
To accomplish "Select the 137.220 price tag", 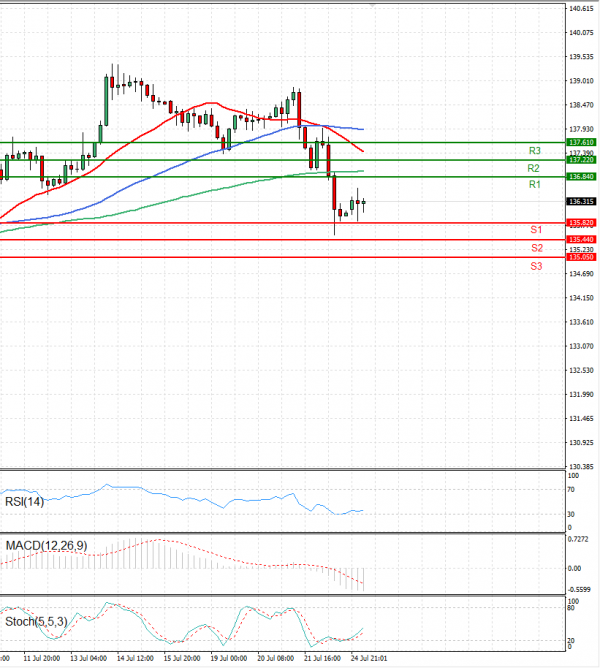I will [x=581, y=160].
